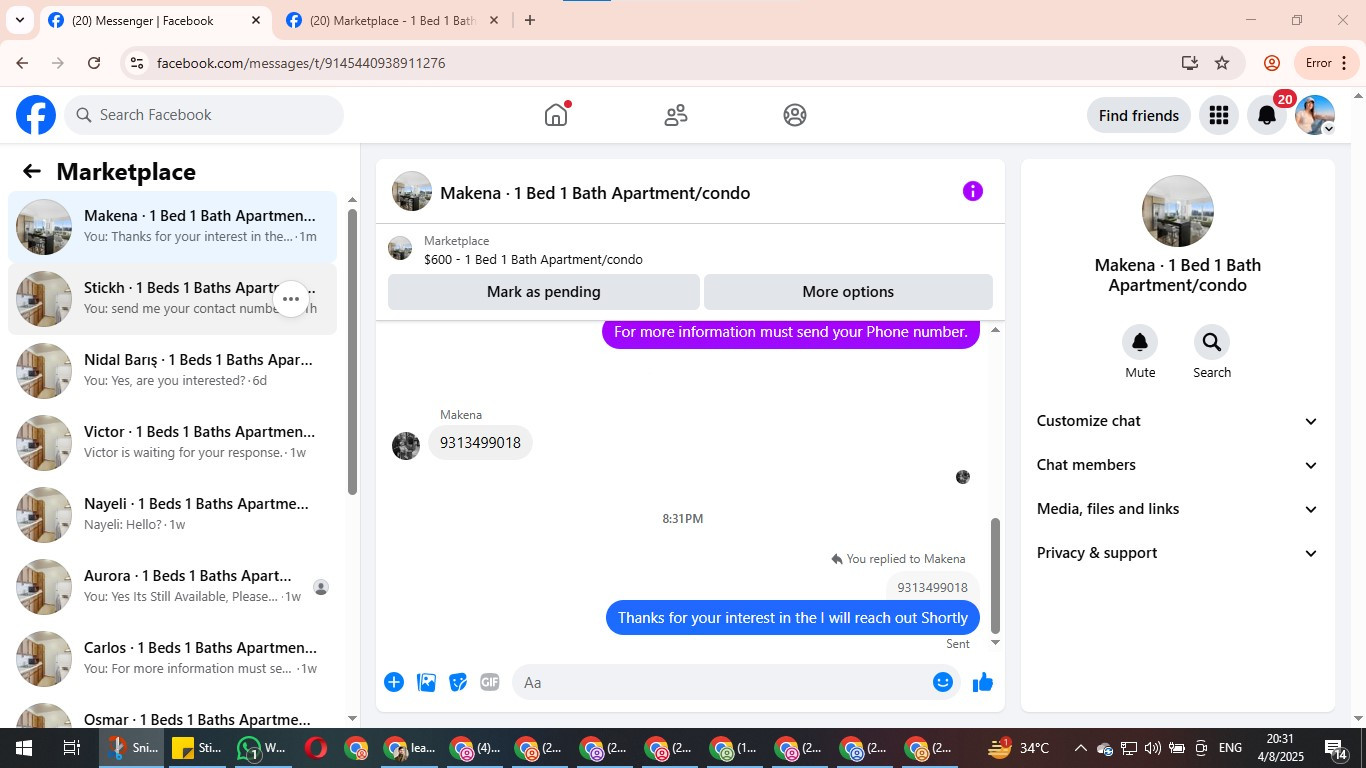
Task: Expand Chat members section
Action: click(1177, 465)
